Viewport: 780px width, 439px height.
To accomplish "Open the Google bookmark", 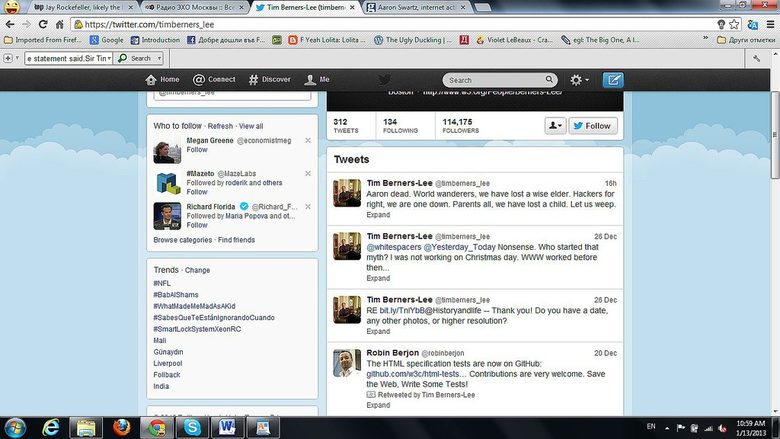I will tap(106, 40).
